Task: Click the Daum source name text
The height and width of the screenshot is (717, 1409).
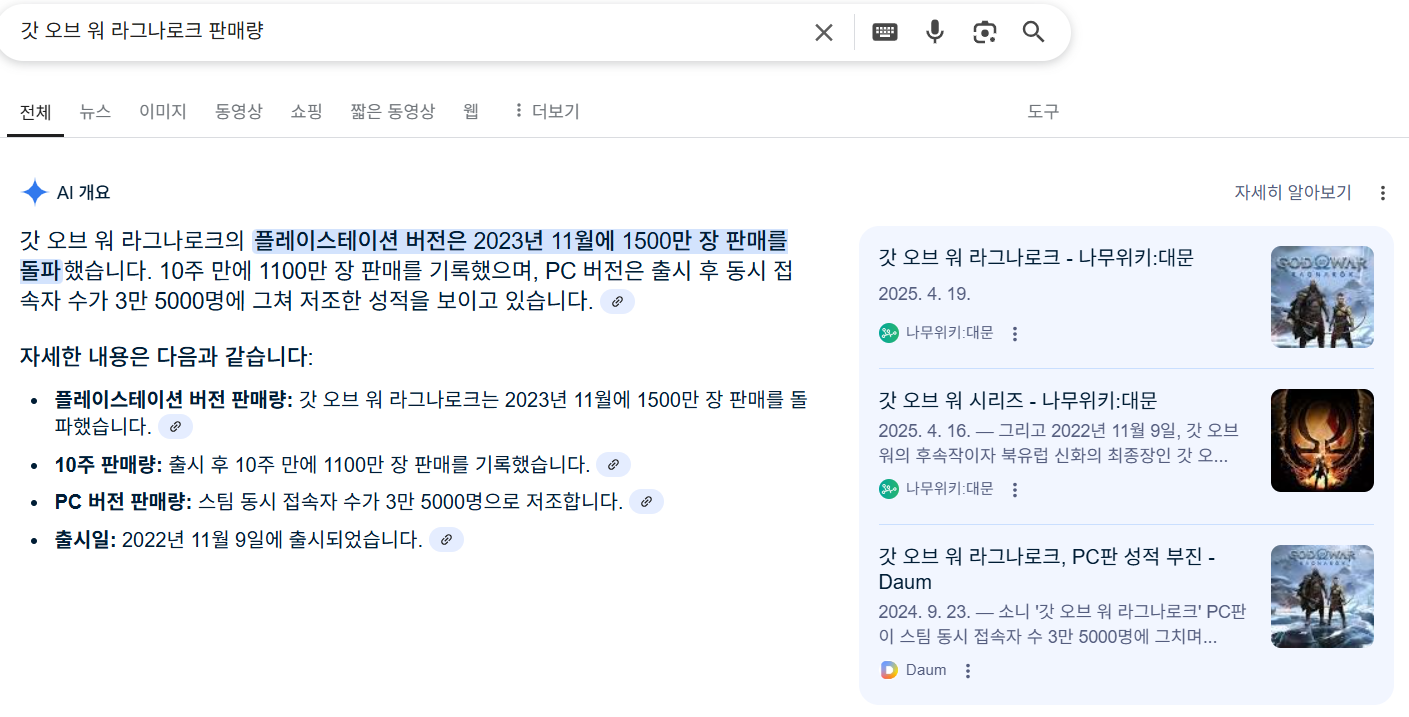Action: [926, 670]
